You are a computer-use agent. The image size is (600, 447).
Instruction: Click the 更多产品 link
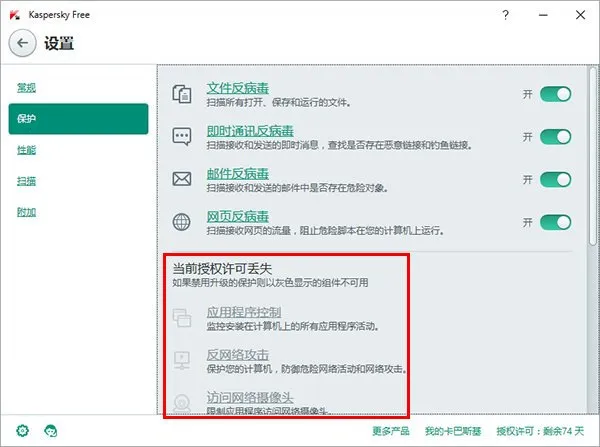[x=390, y=430]
